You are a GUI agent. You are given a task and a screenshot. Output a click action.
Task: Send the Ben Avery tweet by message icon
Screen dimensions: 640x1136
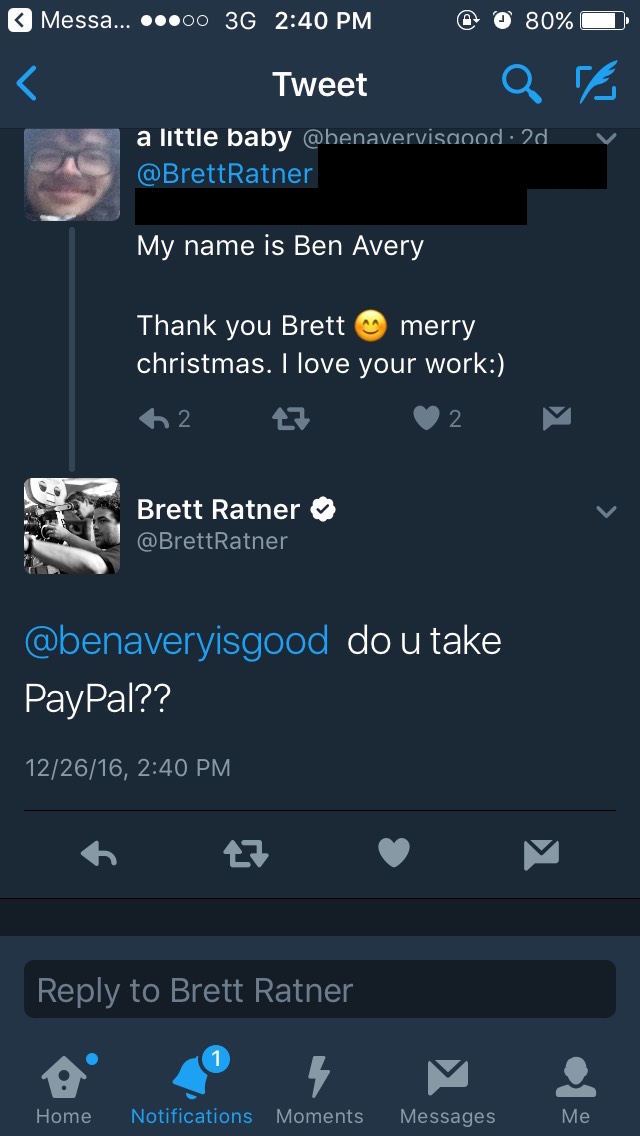tap(556, 419)
